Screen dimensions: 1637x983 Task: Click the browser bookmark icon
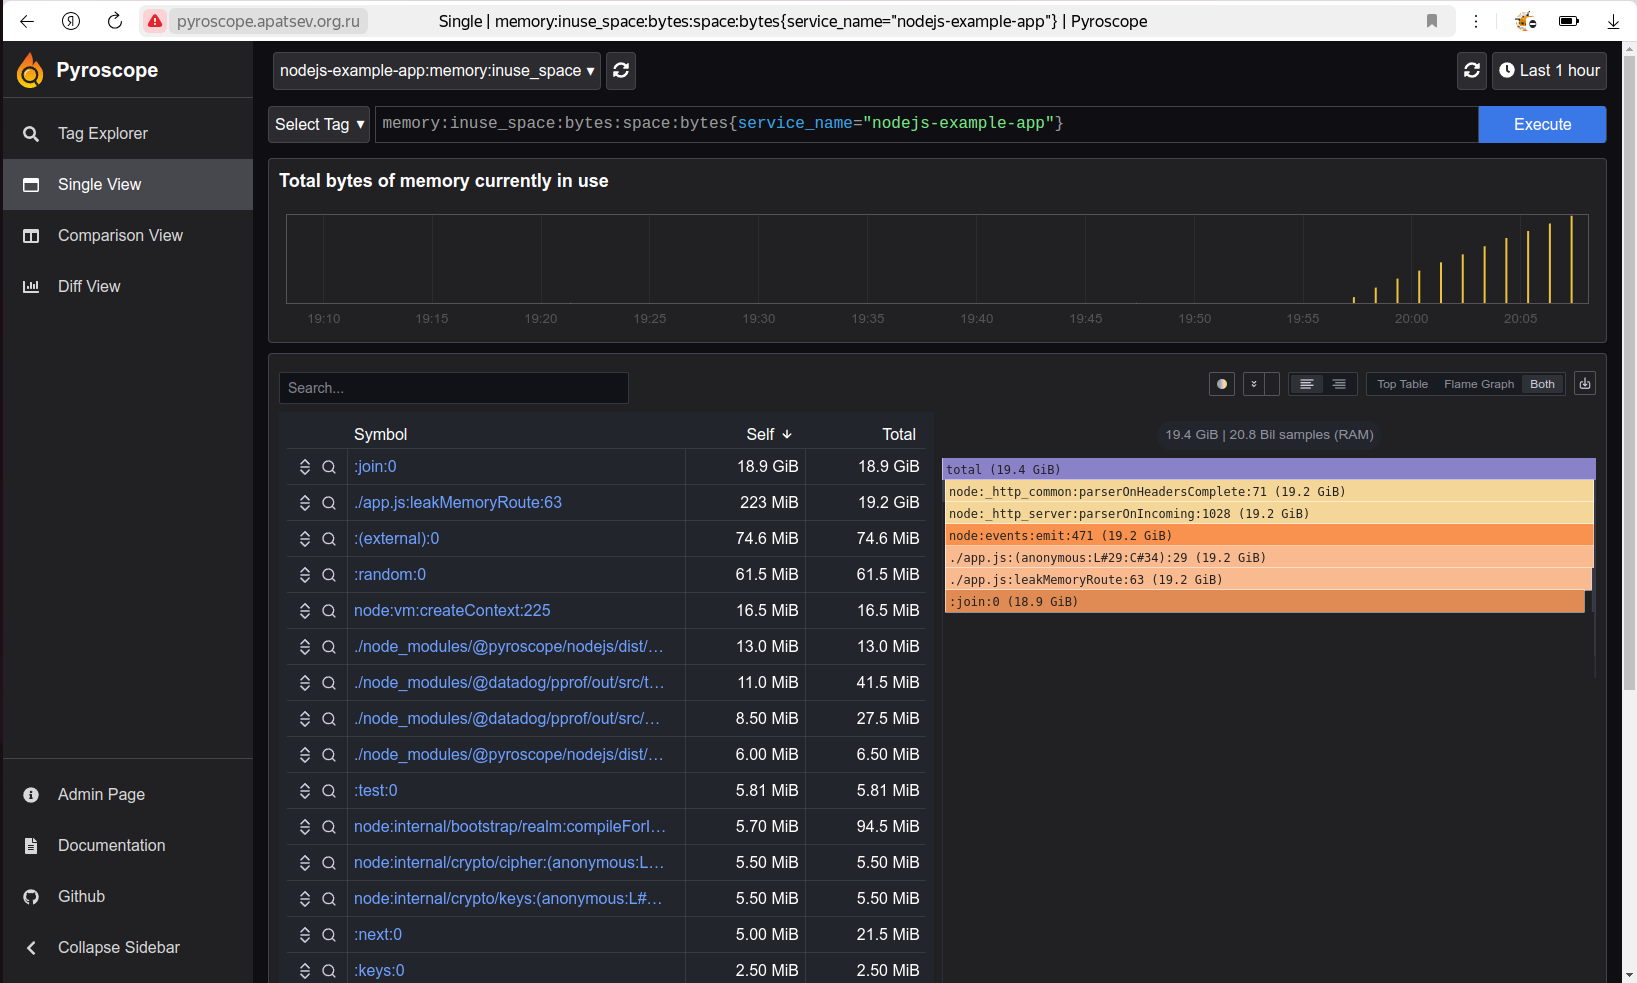(1432, 21)
